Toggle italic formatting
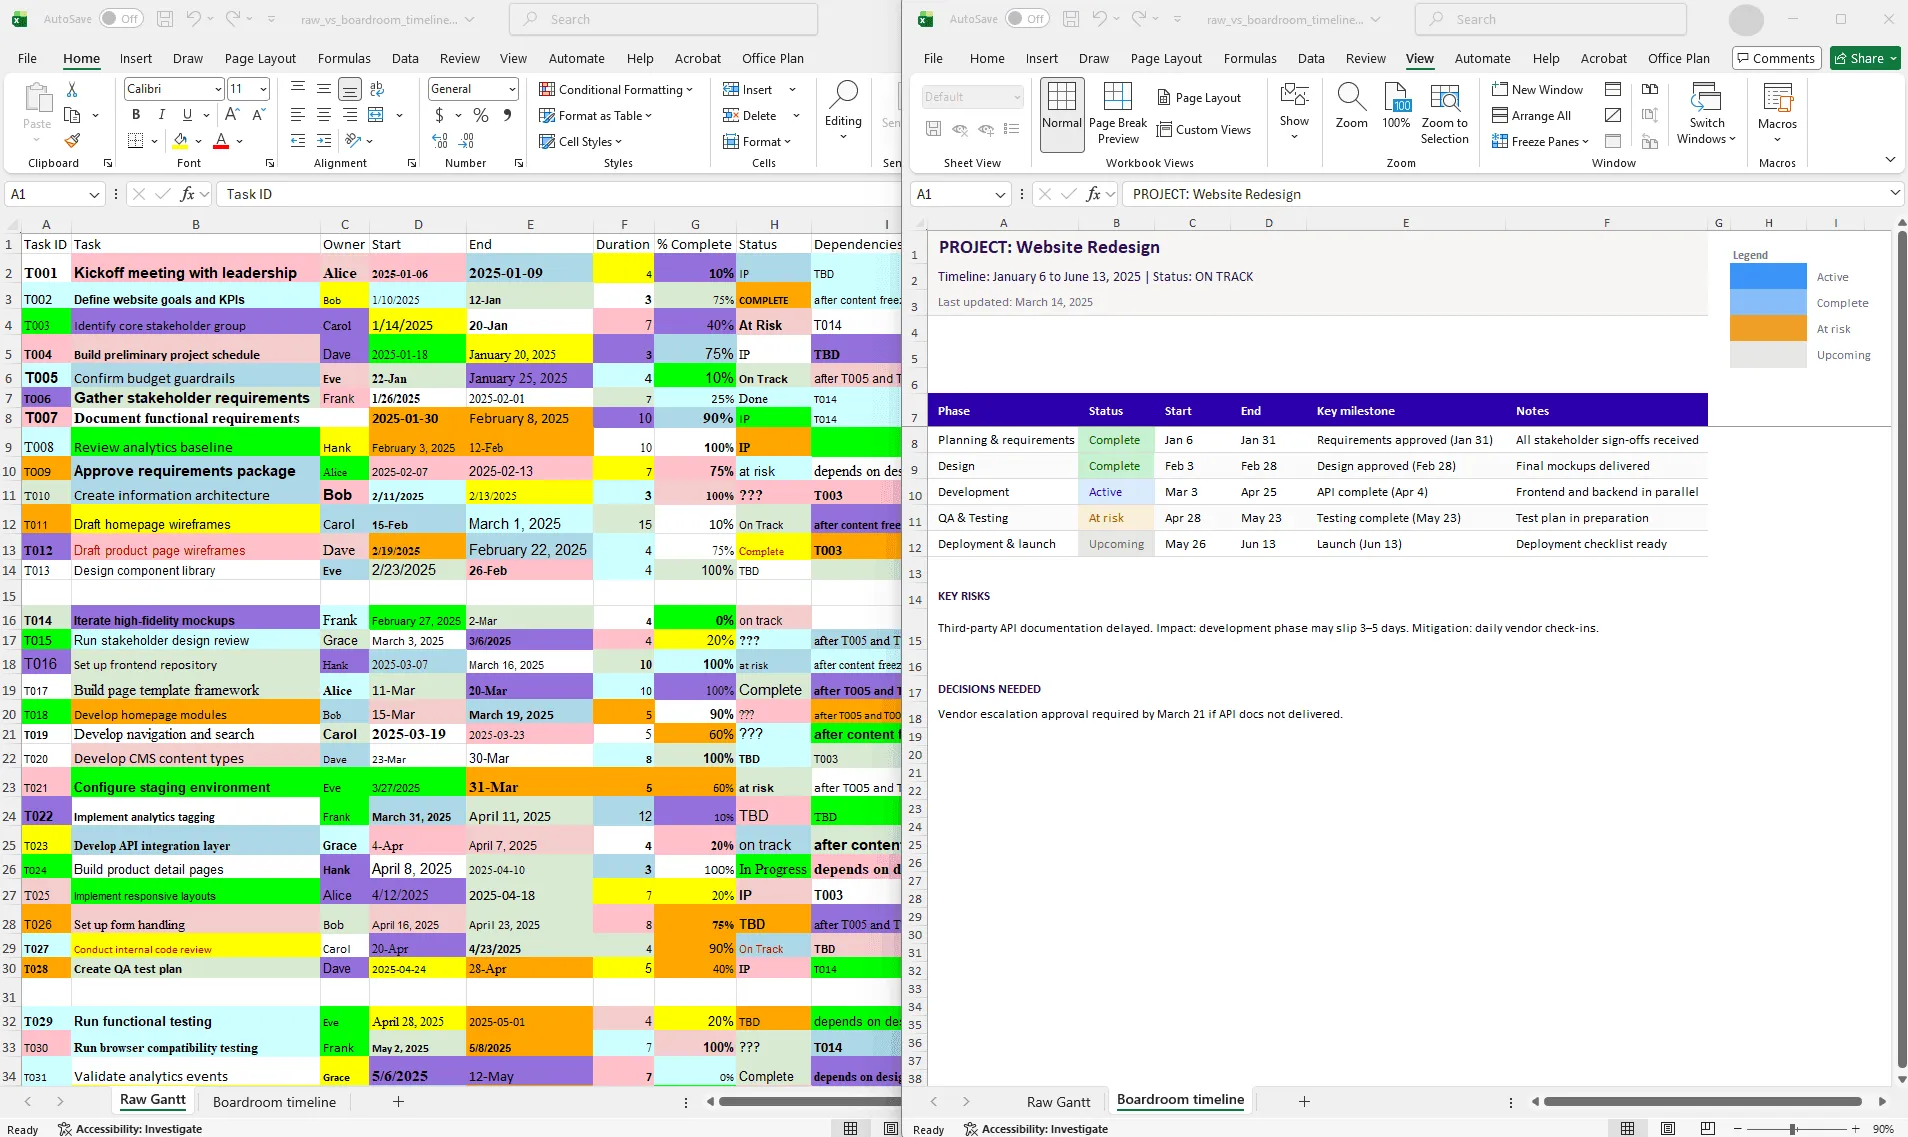Screen dimensions: 1908x1137 pos(162,114)
